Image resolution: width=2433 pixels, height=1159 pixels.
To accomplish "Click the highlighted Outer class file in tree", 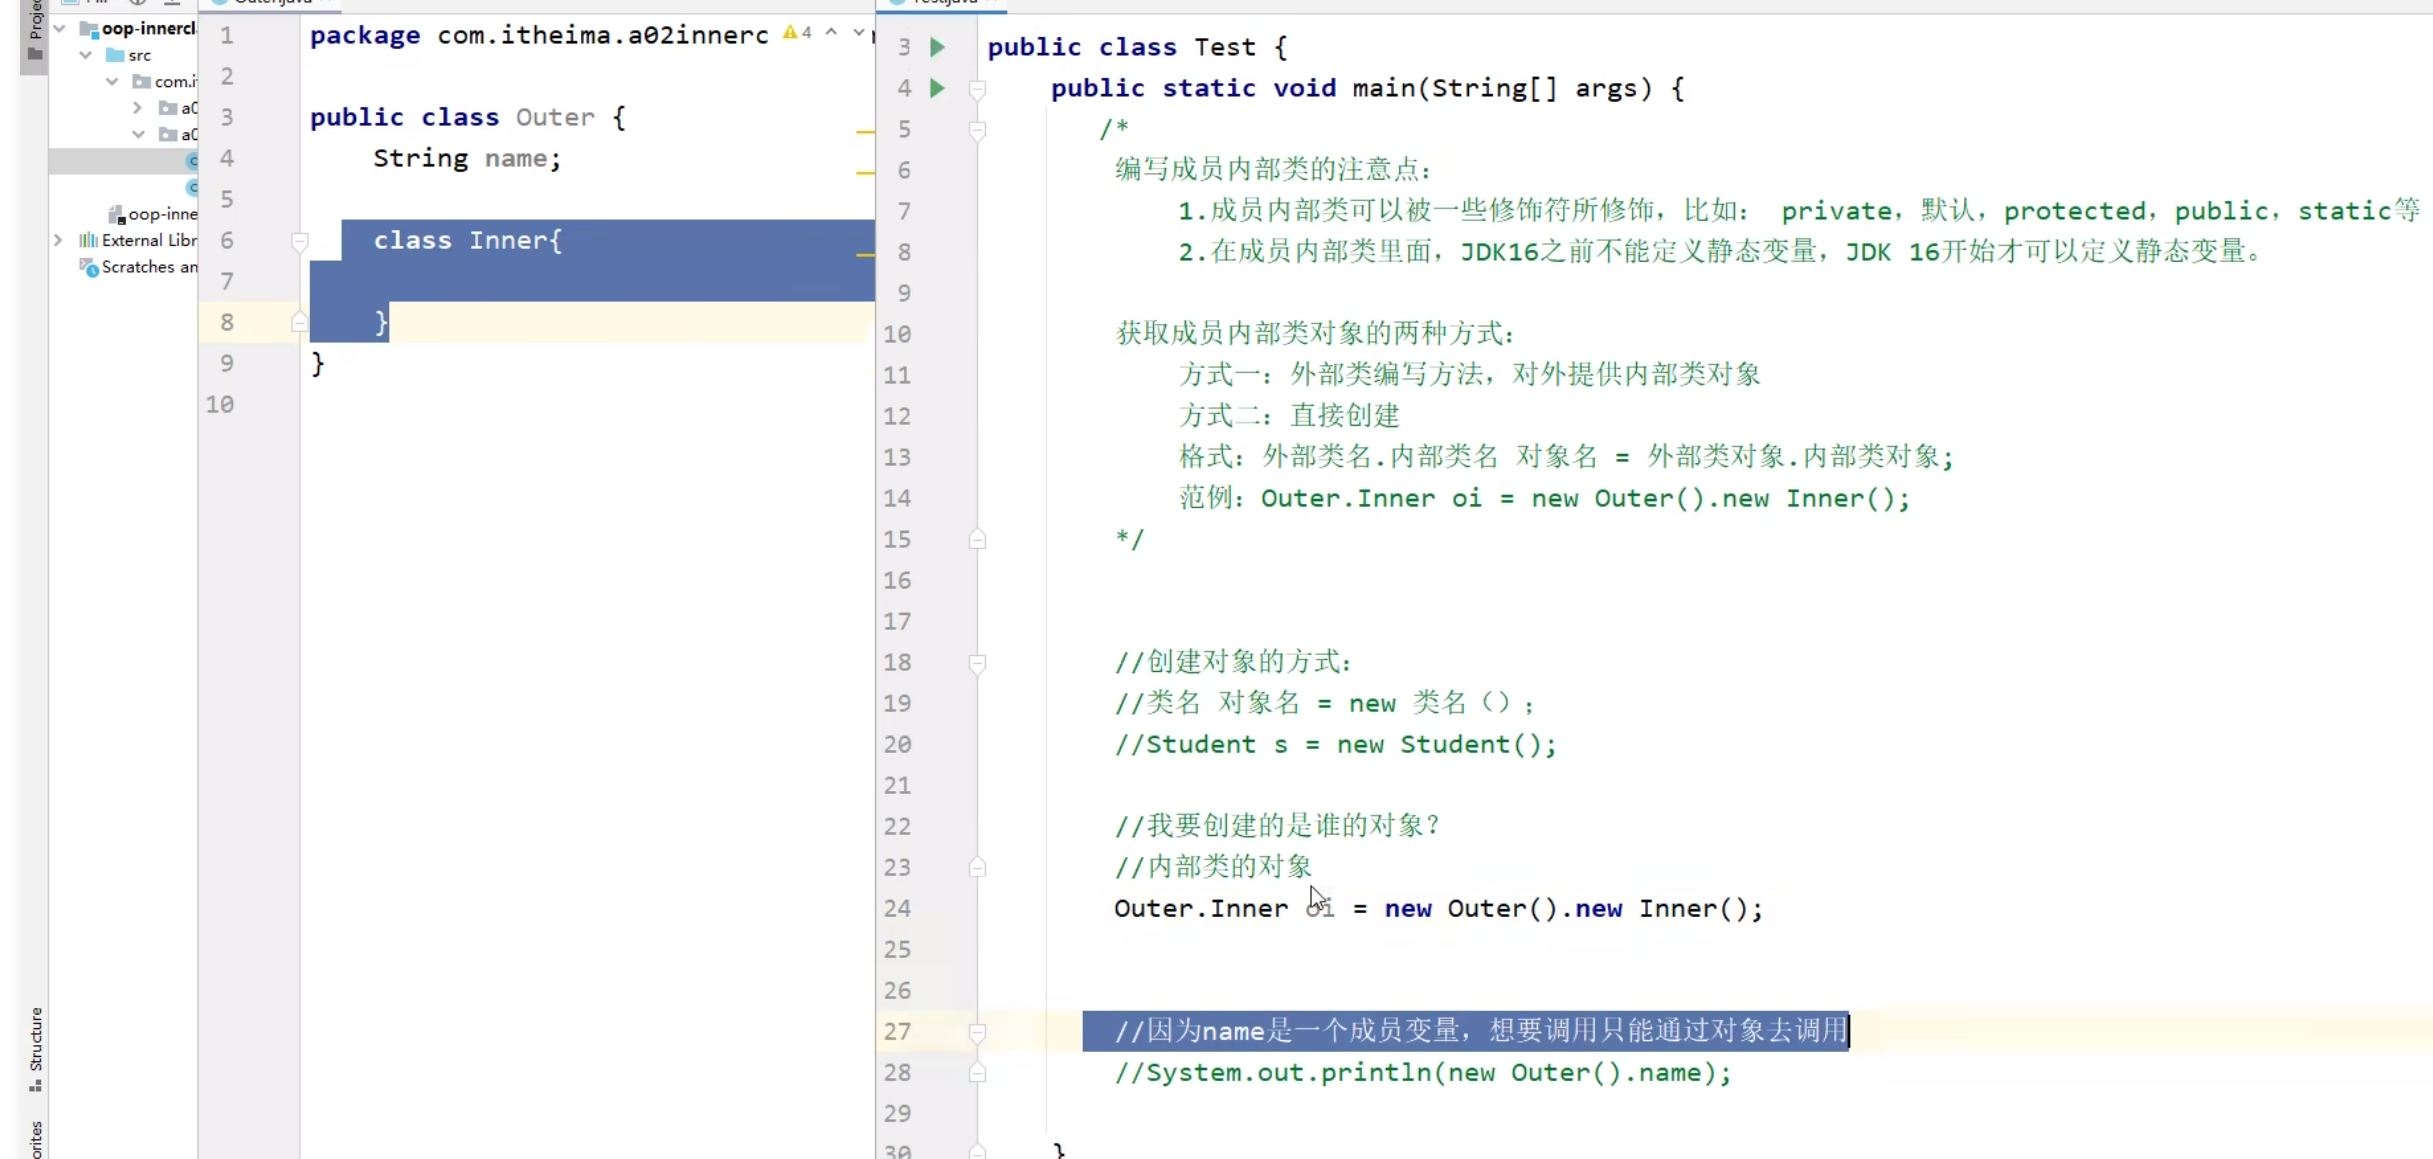I will pyautogui.click(x=192, y=160).
